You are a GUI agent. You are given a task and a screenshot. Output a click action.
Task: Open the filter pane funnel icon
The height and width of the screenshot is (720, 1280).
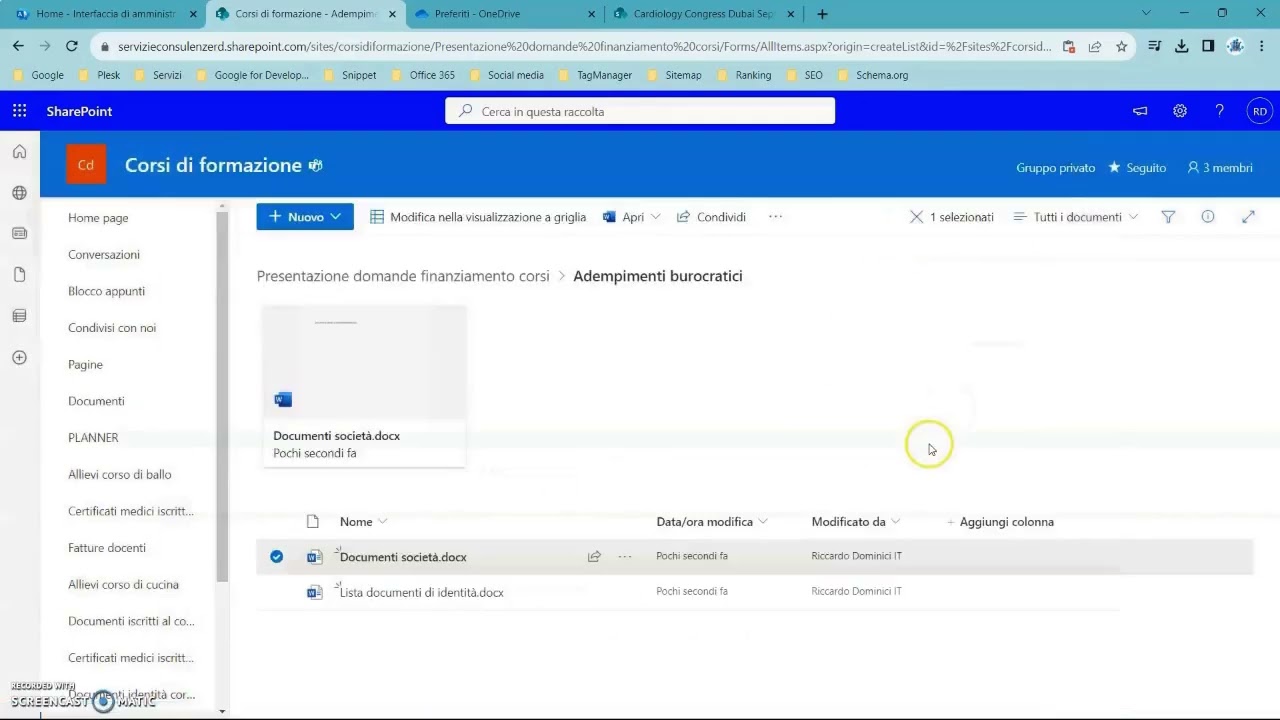1168,217
